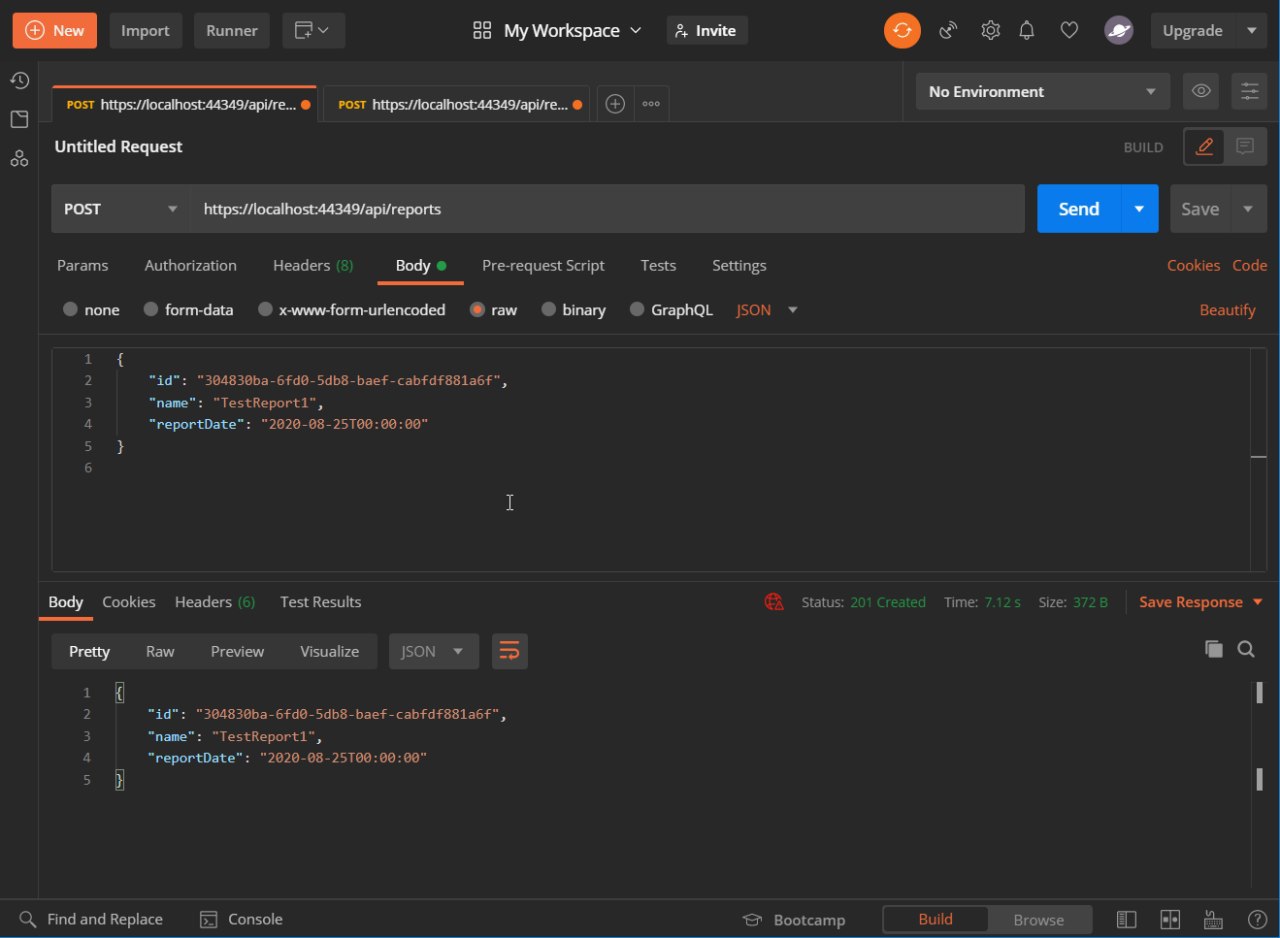Screen dimensions: 1280x938
Task: Open Bootcamp in the status bar
Action: pyautogui.click(x=794, y=919)
